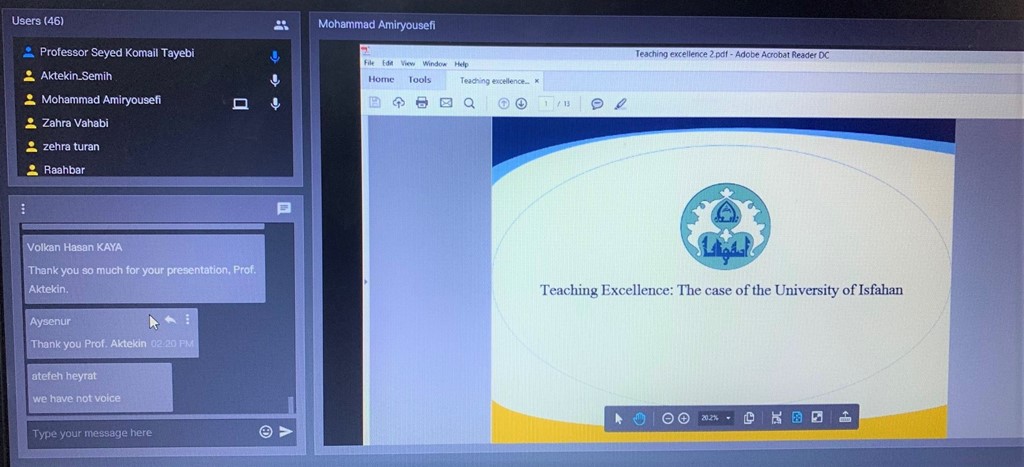Screen dimensions: 1024x467
Task: Open the users list icon
Action: pos(281,25)
